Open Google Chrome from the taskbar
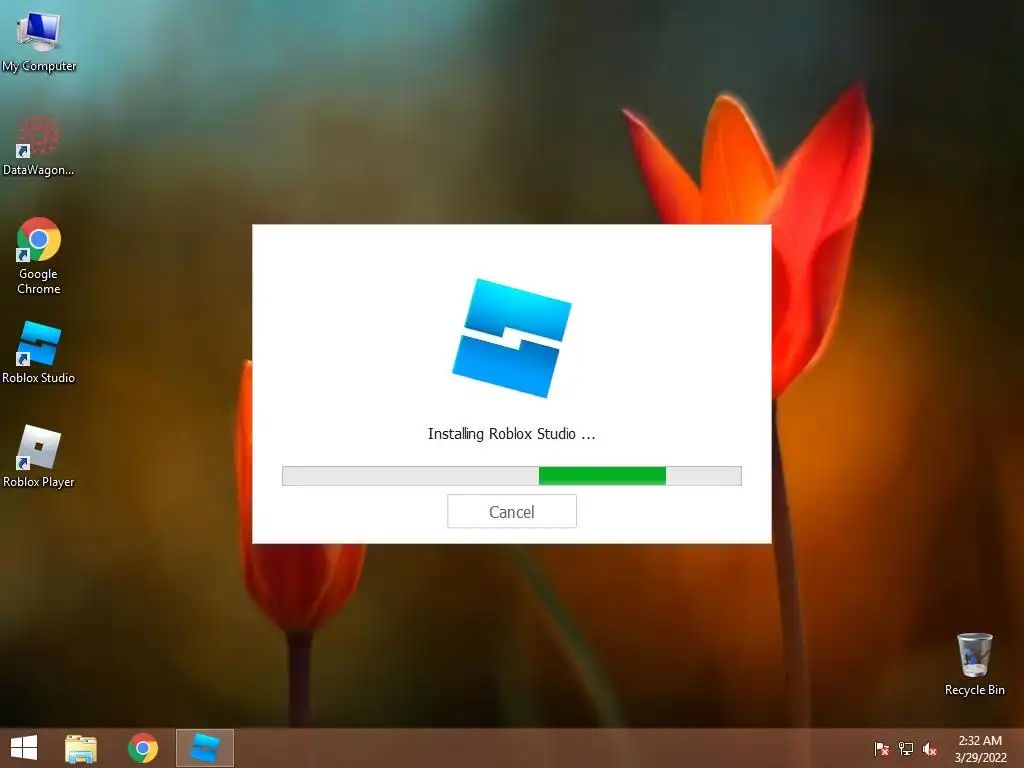1024x768 pixels. click(143, 748)
